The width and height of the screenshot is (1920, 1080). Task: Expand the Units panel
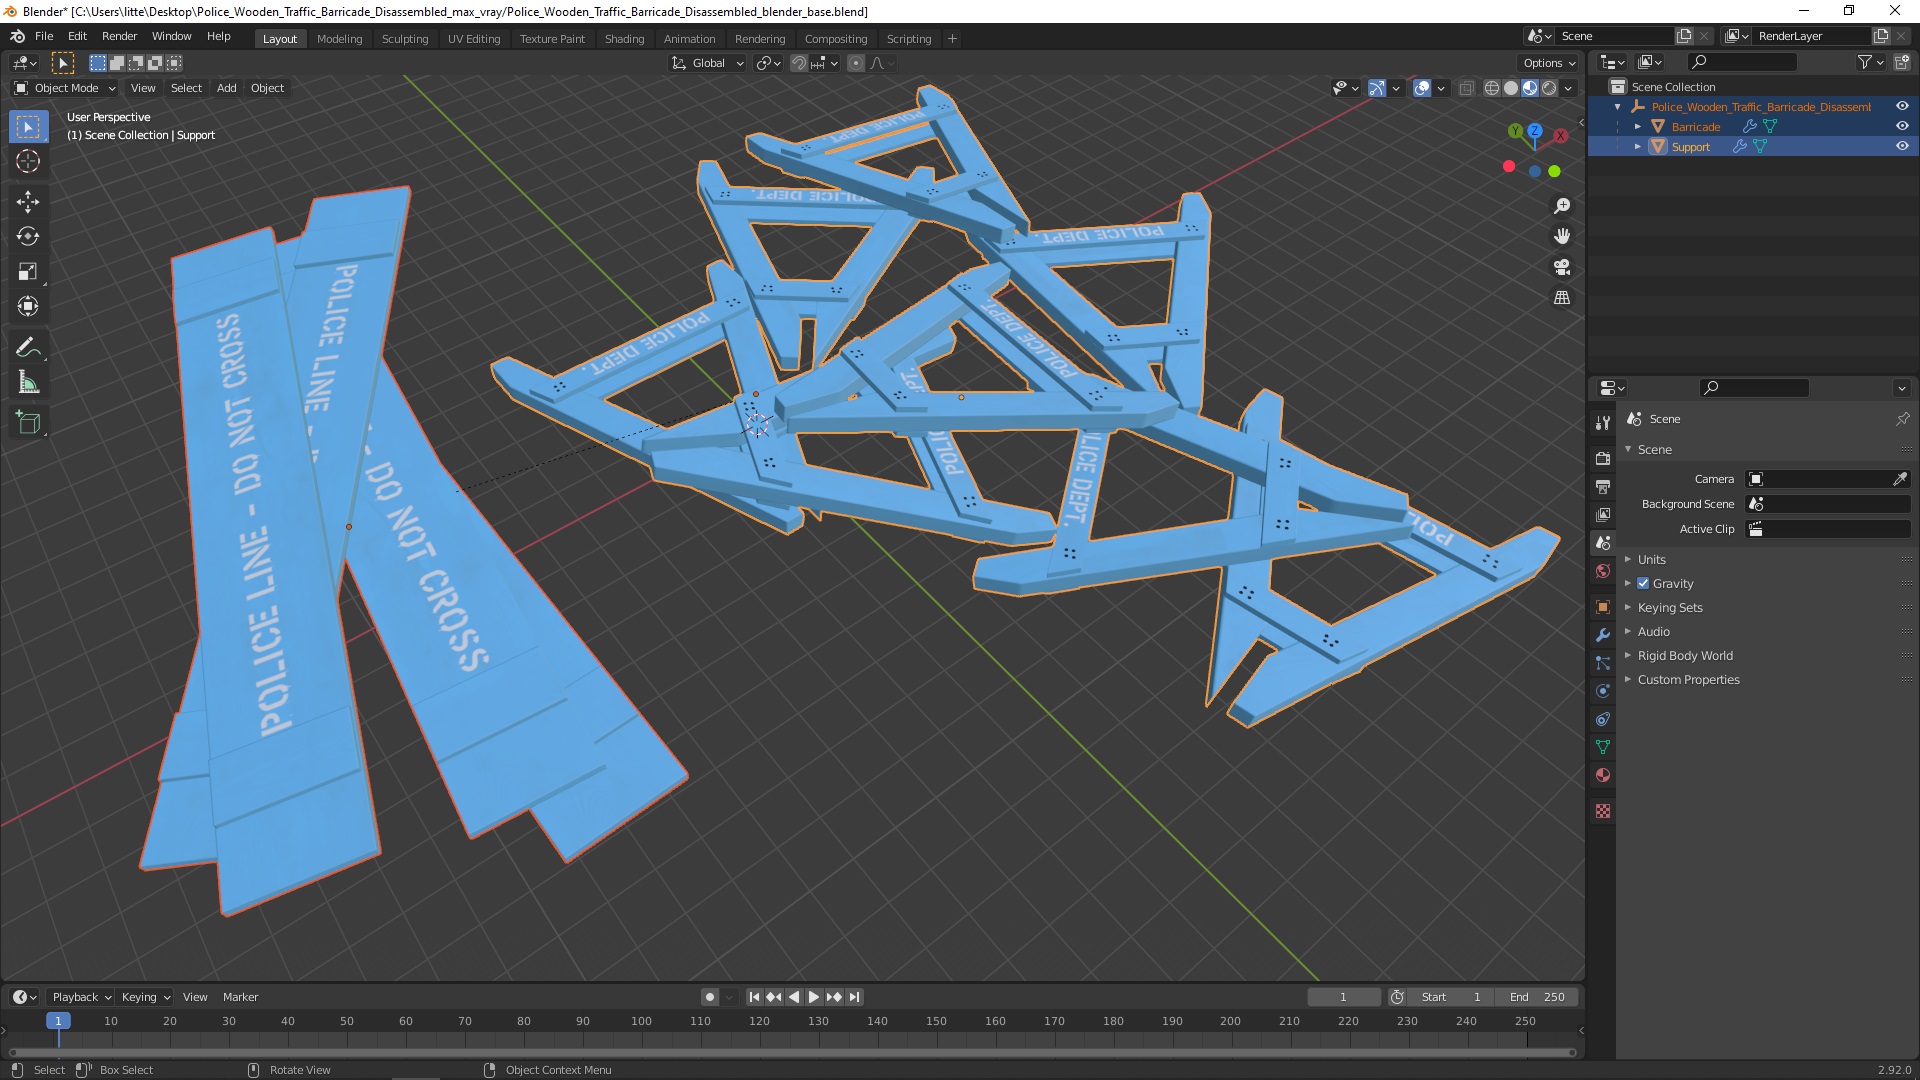tap(1651, 559)
